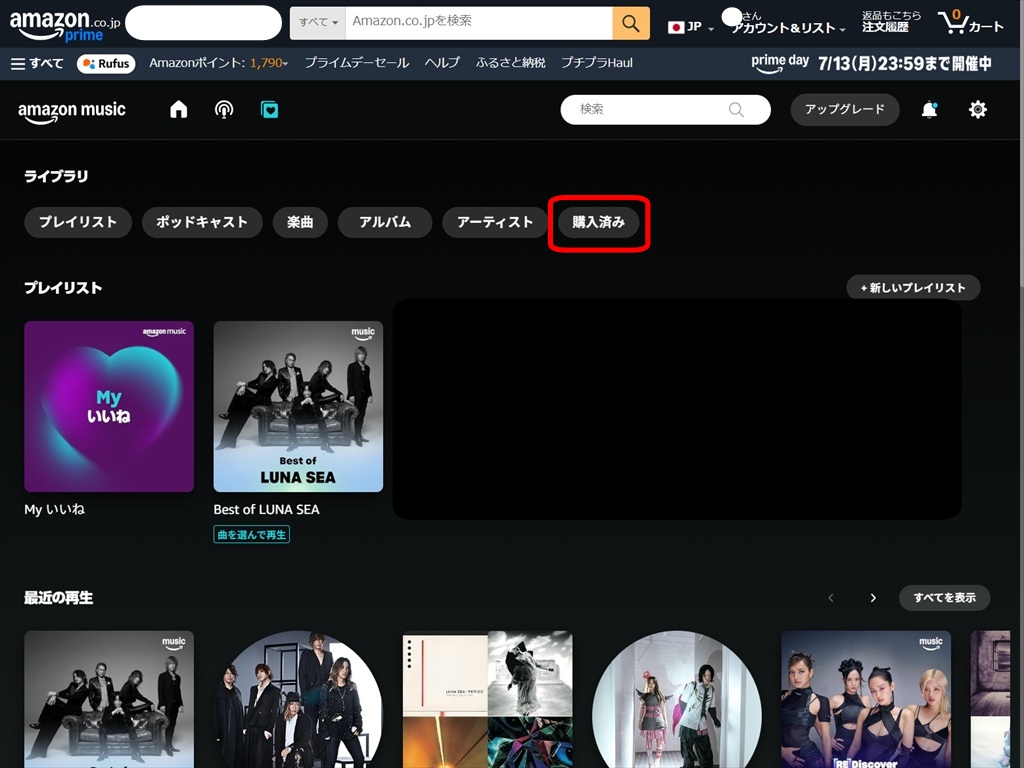Select the 楽曲 library filter
Viewport: 1024px width, 768px height.
[x=300, y=222]
